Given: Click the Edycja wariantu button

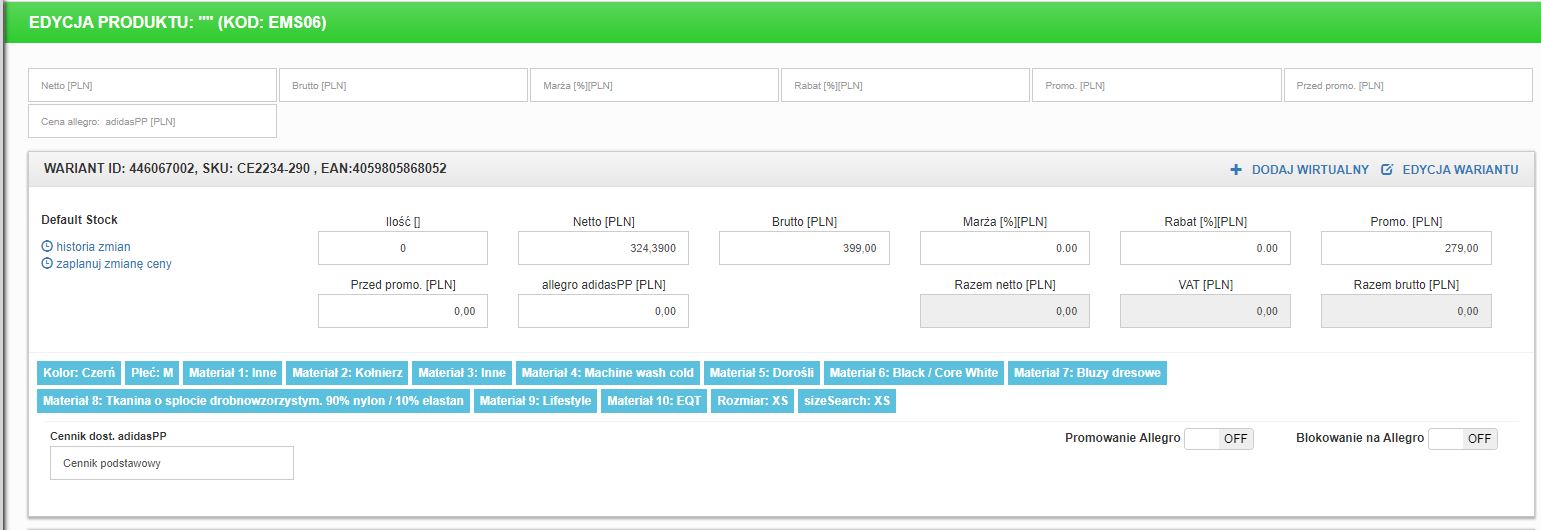Looking at the screenshot, I should tap(1460, 170).
